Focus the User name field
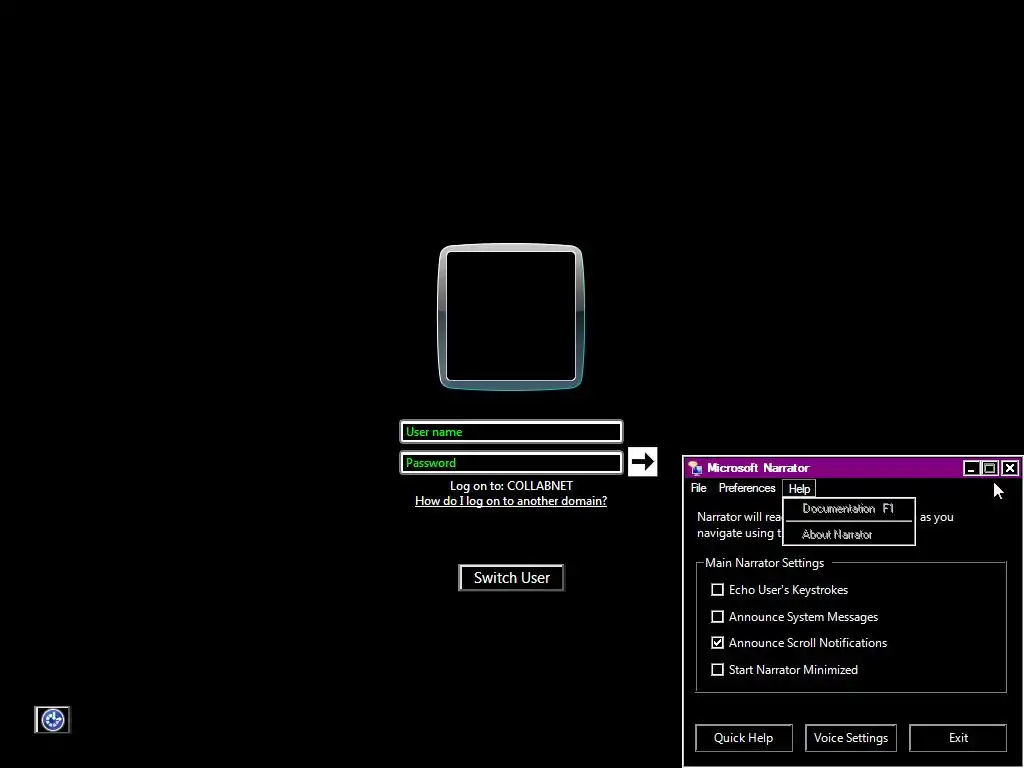Image resolution: width=1024 pixels, height=768 pixels. (x=511, y=432)
